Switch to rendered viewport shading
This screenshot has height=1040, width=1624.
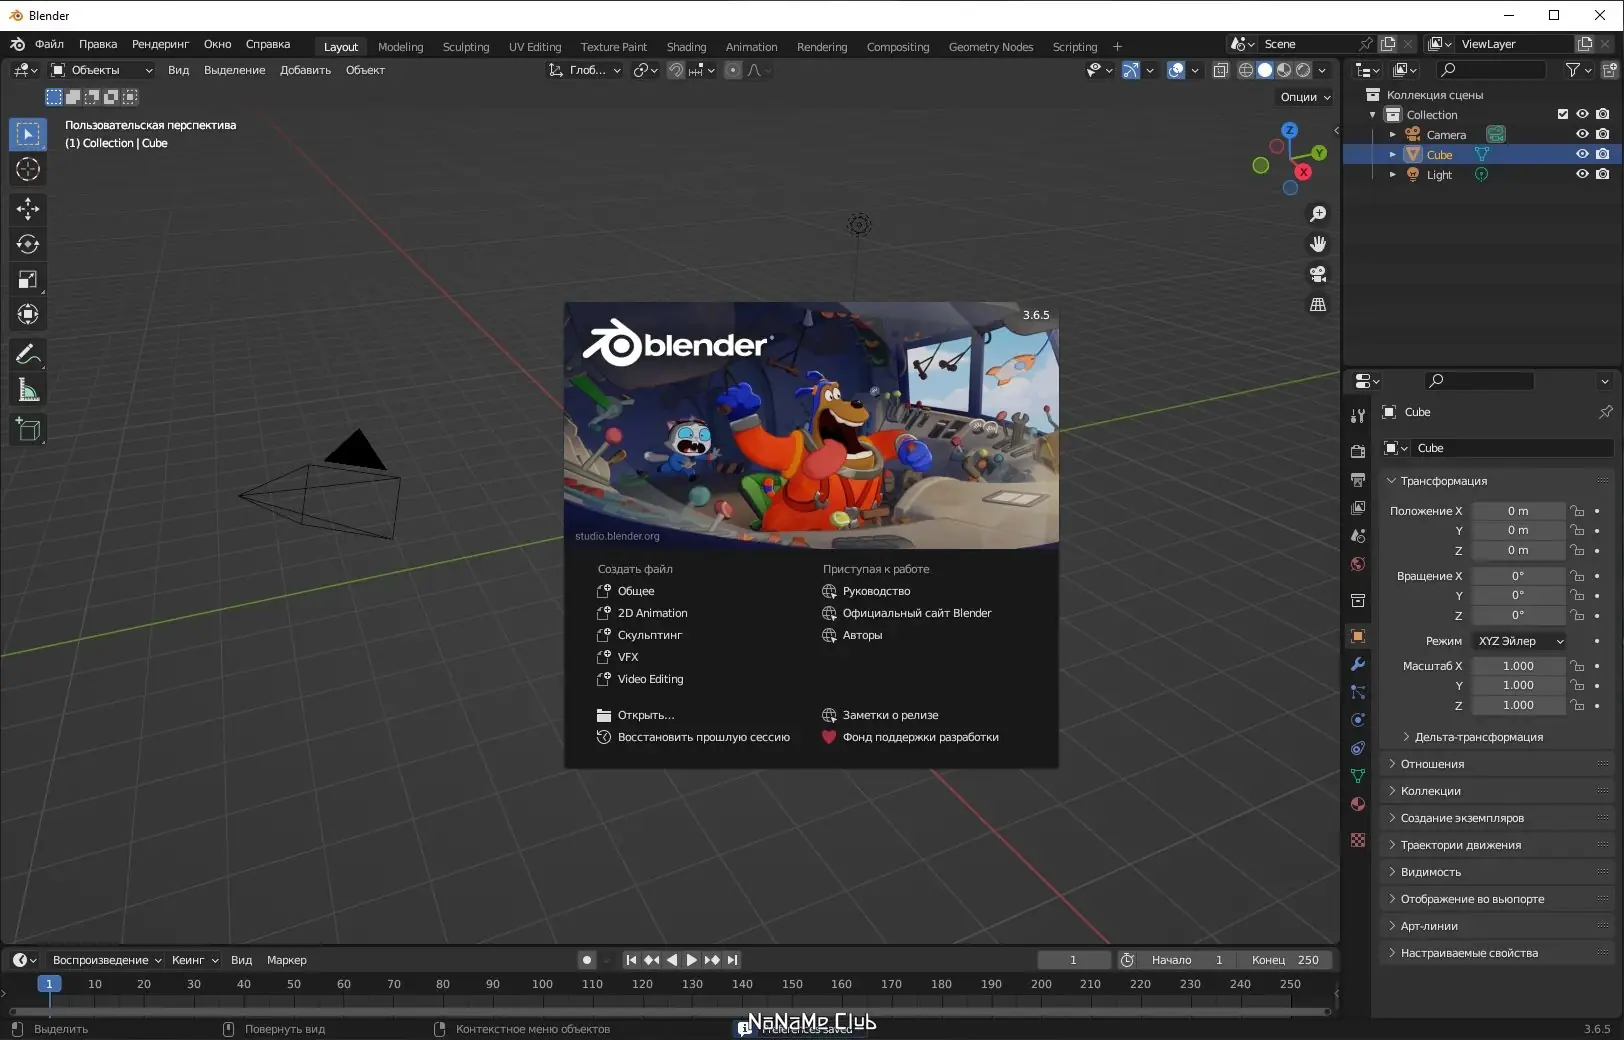click(1303, 70)
